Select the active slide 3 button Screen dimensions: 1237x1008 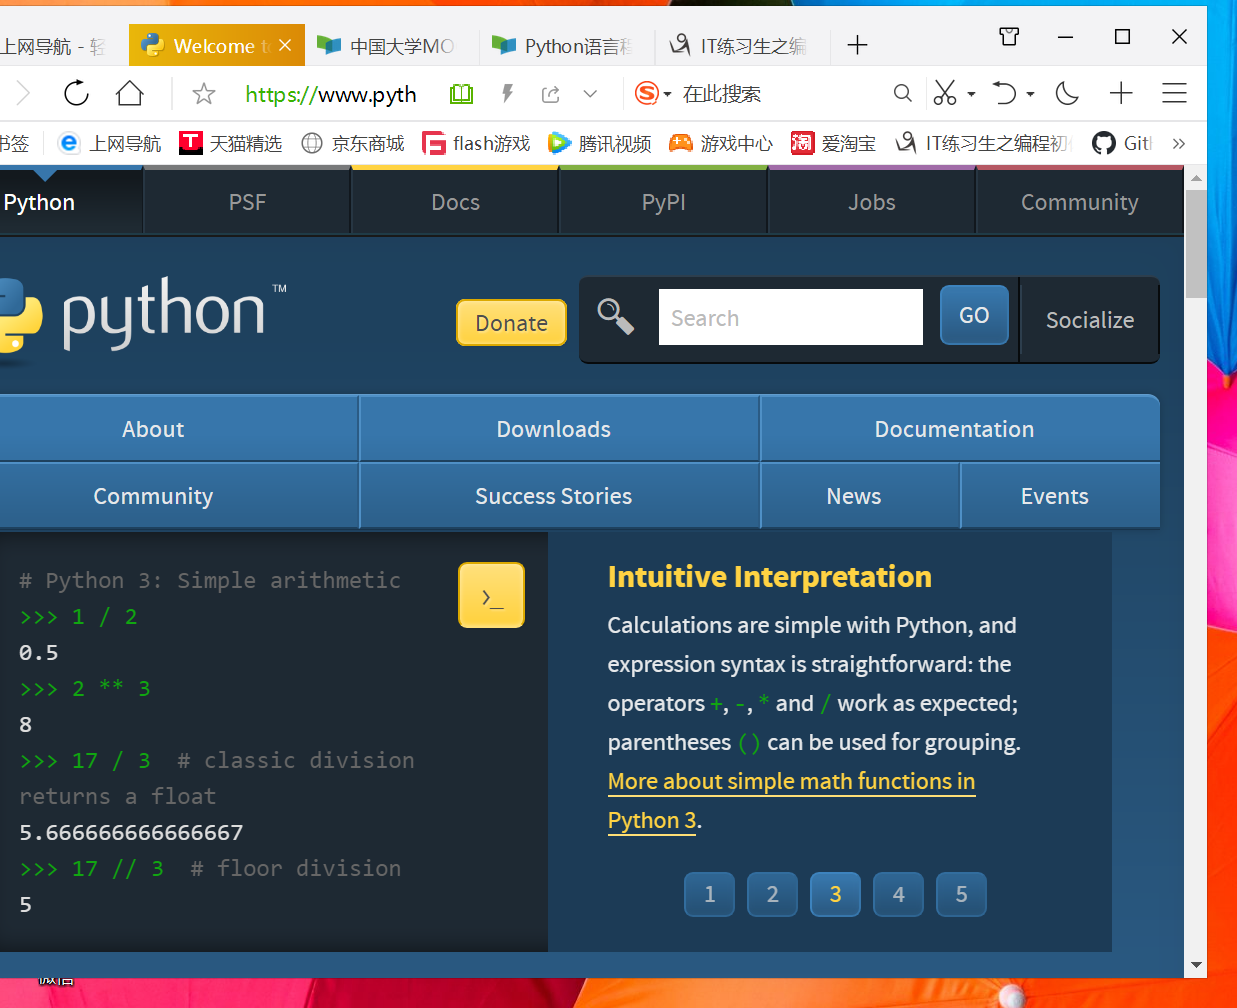coord(835,894)
